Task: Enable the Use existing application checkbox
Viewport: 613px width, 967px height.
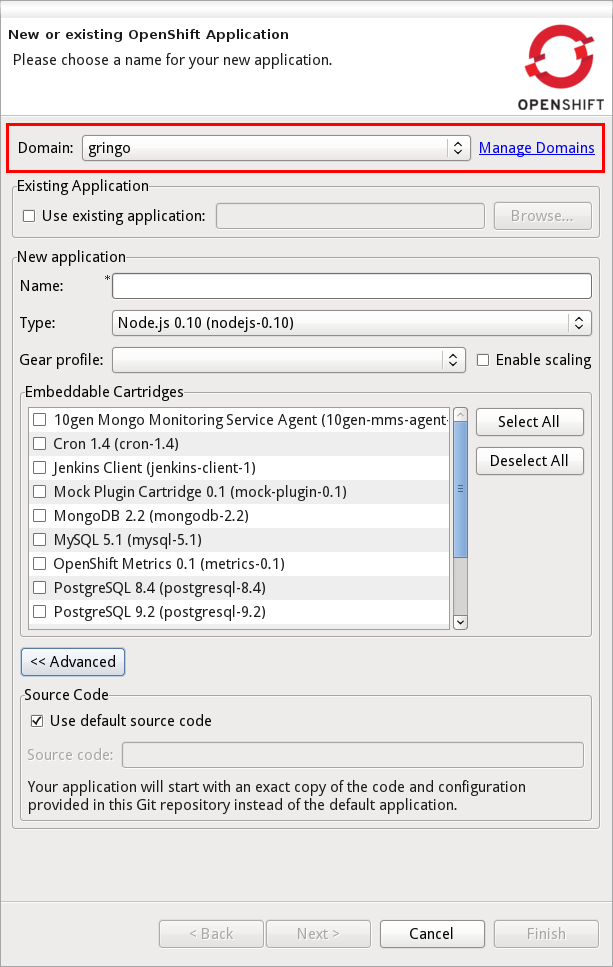Action: pos(29,216)
